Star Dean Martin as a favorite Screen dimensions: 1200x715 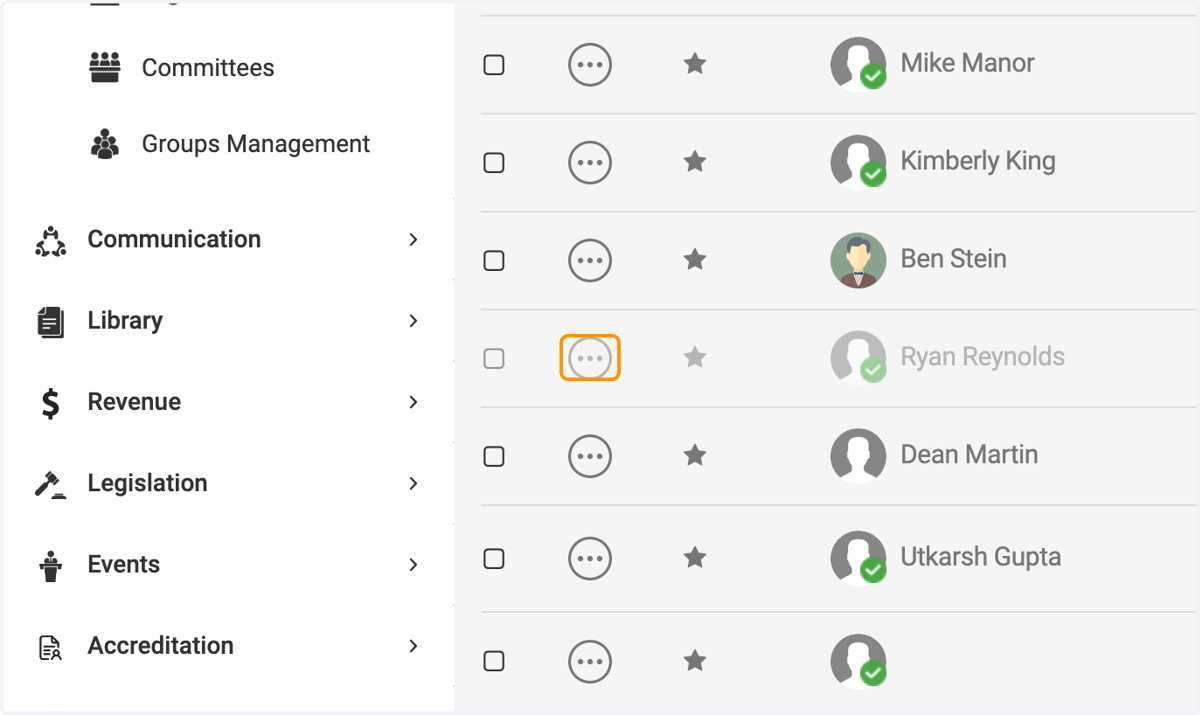695,455
